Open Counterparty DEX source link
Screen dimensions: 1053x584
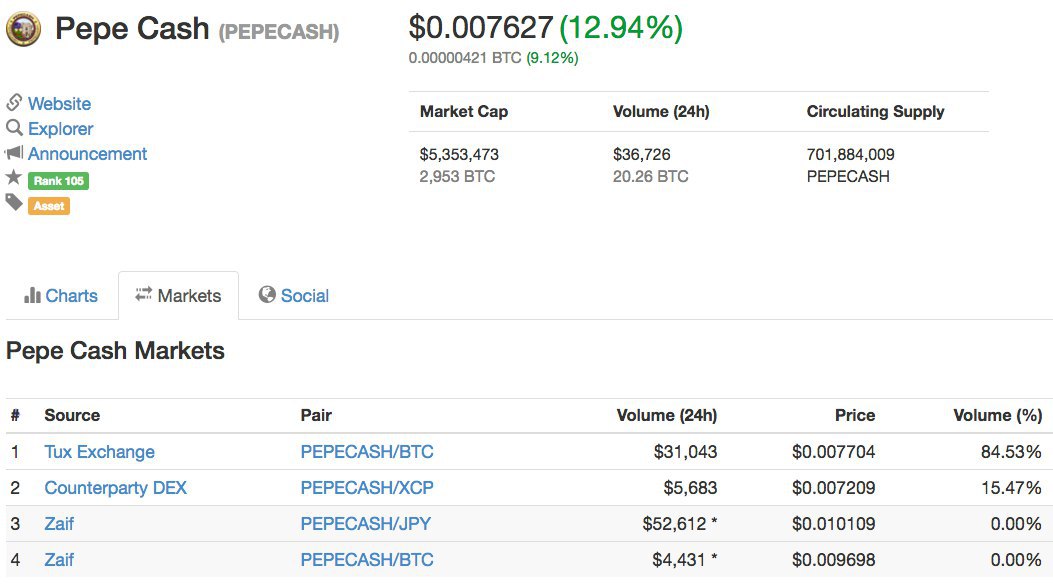click(x=116, y=488)
